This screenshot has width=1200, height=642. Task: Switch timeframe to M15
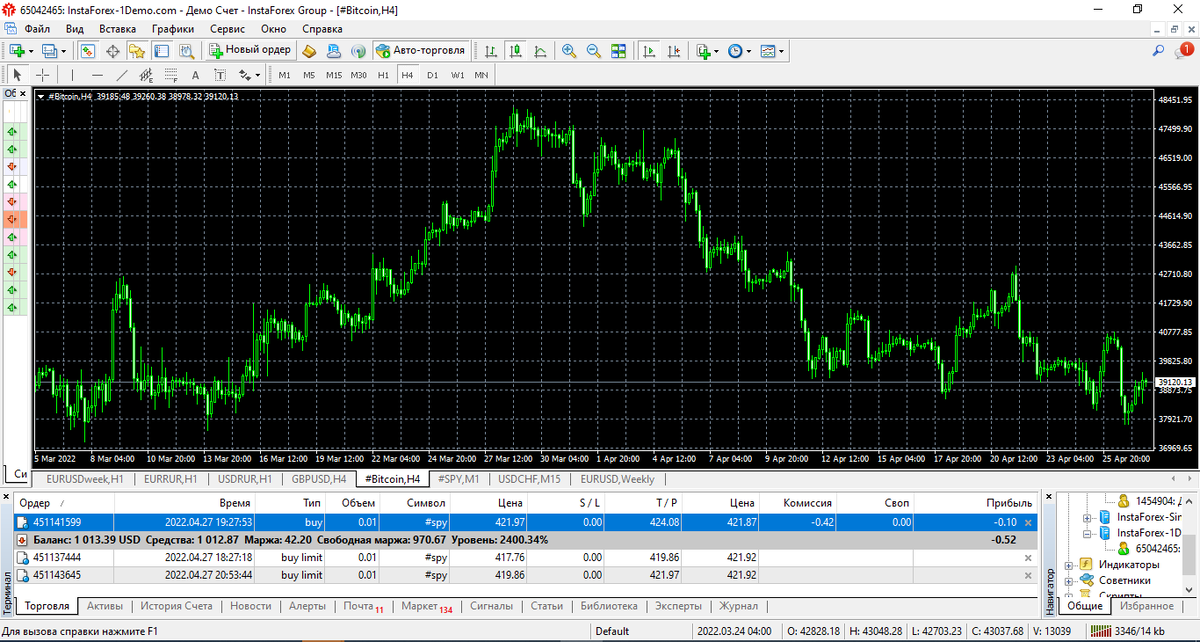[334, 75]
